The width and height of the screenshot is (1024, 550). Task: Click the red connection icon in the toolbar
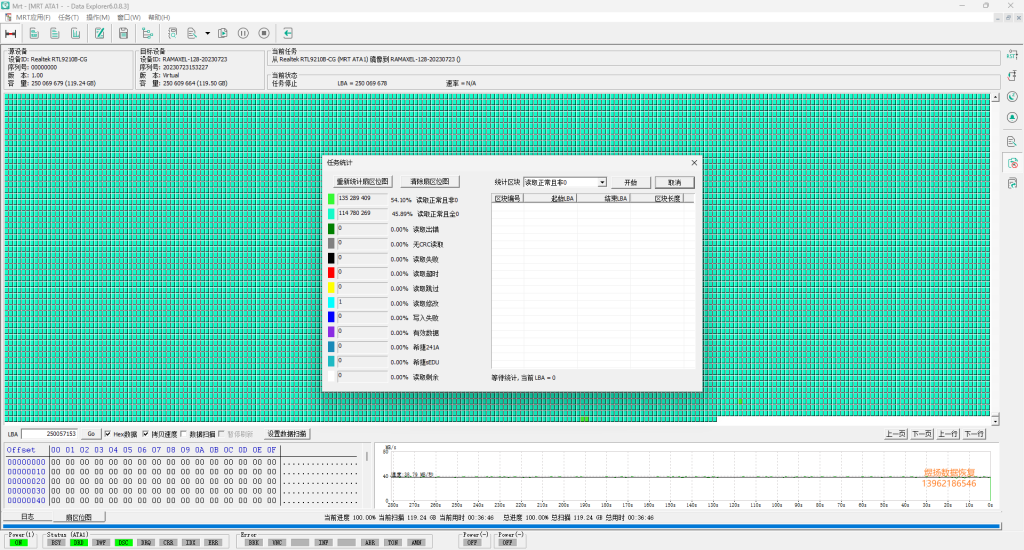click(x=10, y=33)
